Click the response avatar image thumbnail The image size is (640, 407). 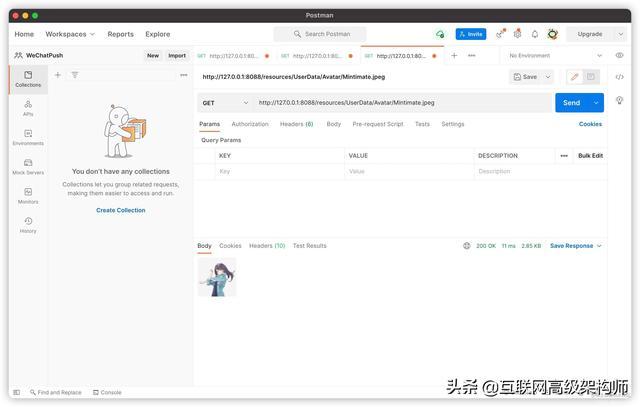click(217, 277)
